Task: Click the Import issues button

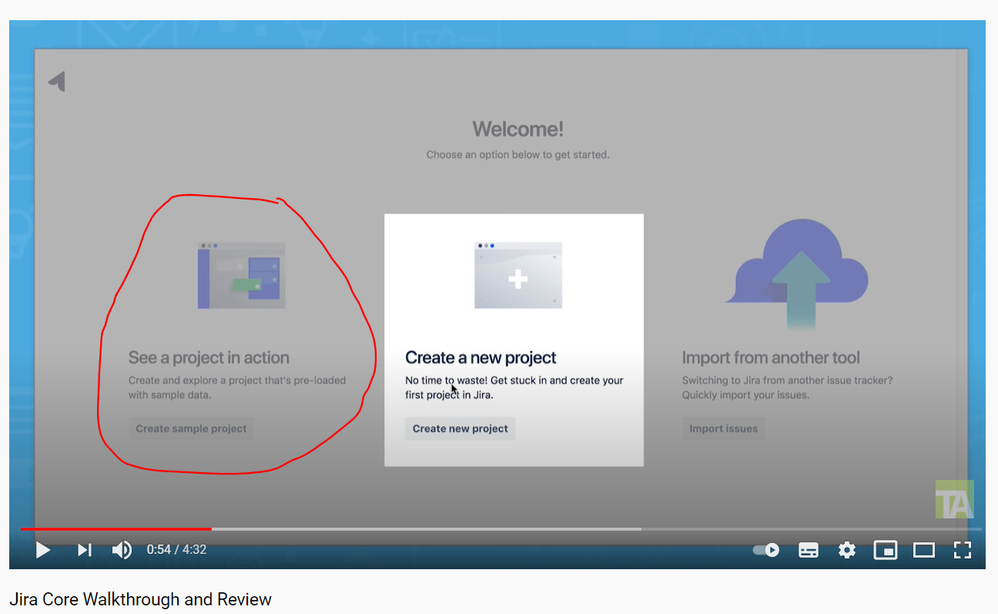Action: pyautogui.click(x=723, y=429)
